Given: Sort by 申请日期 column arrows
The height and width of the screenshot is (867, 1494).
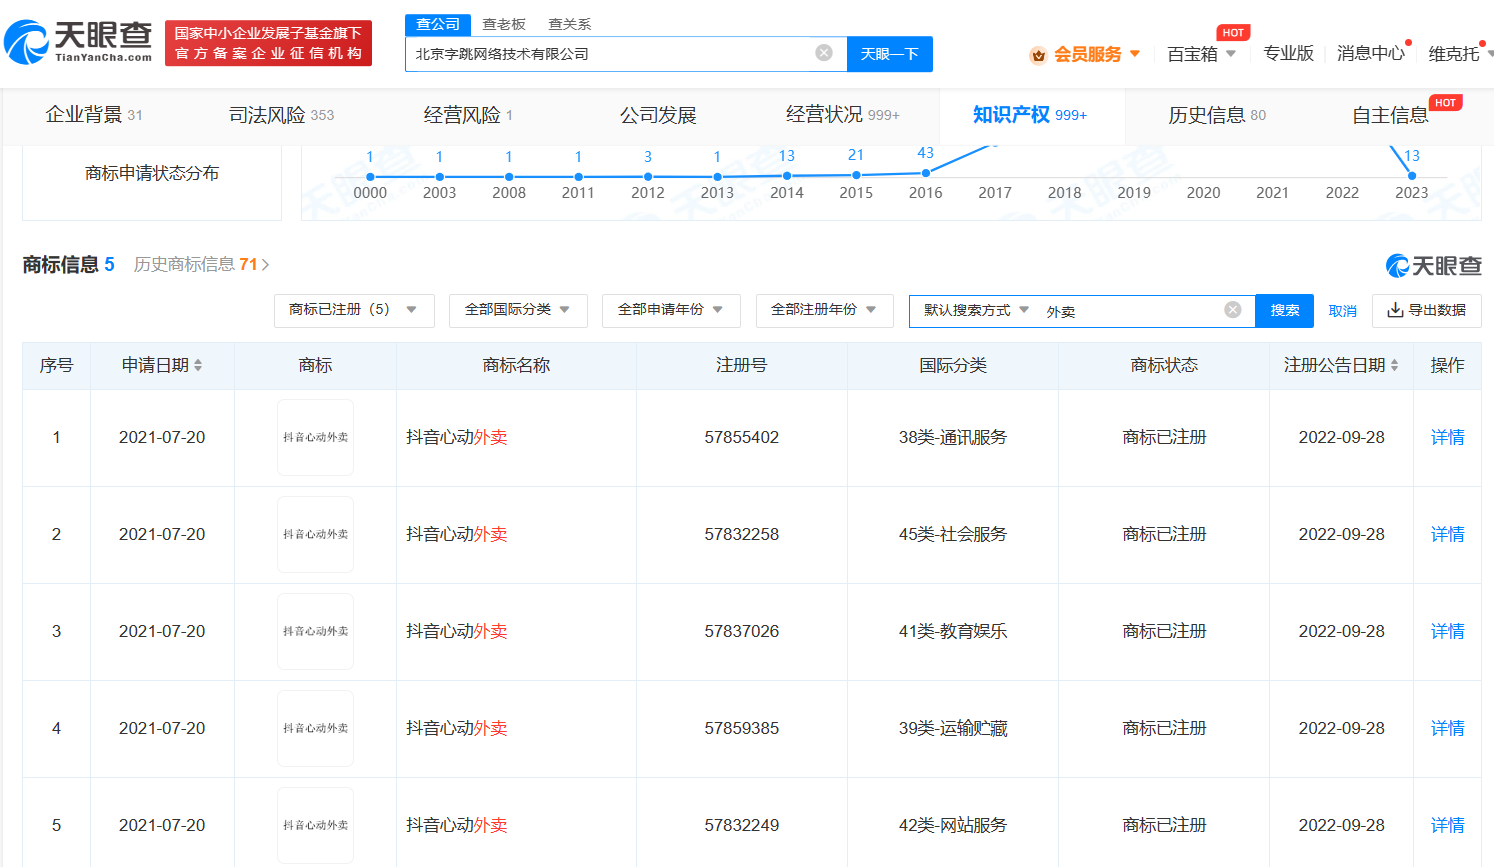Looking at the screenshot, I should click(198, 365).
